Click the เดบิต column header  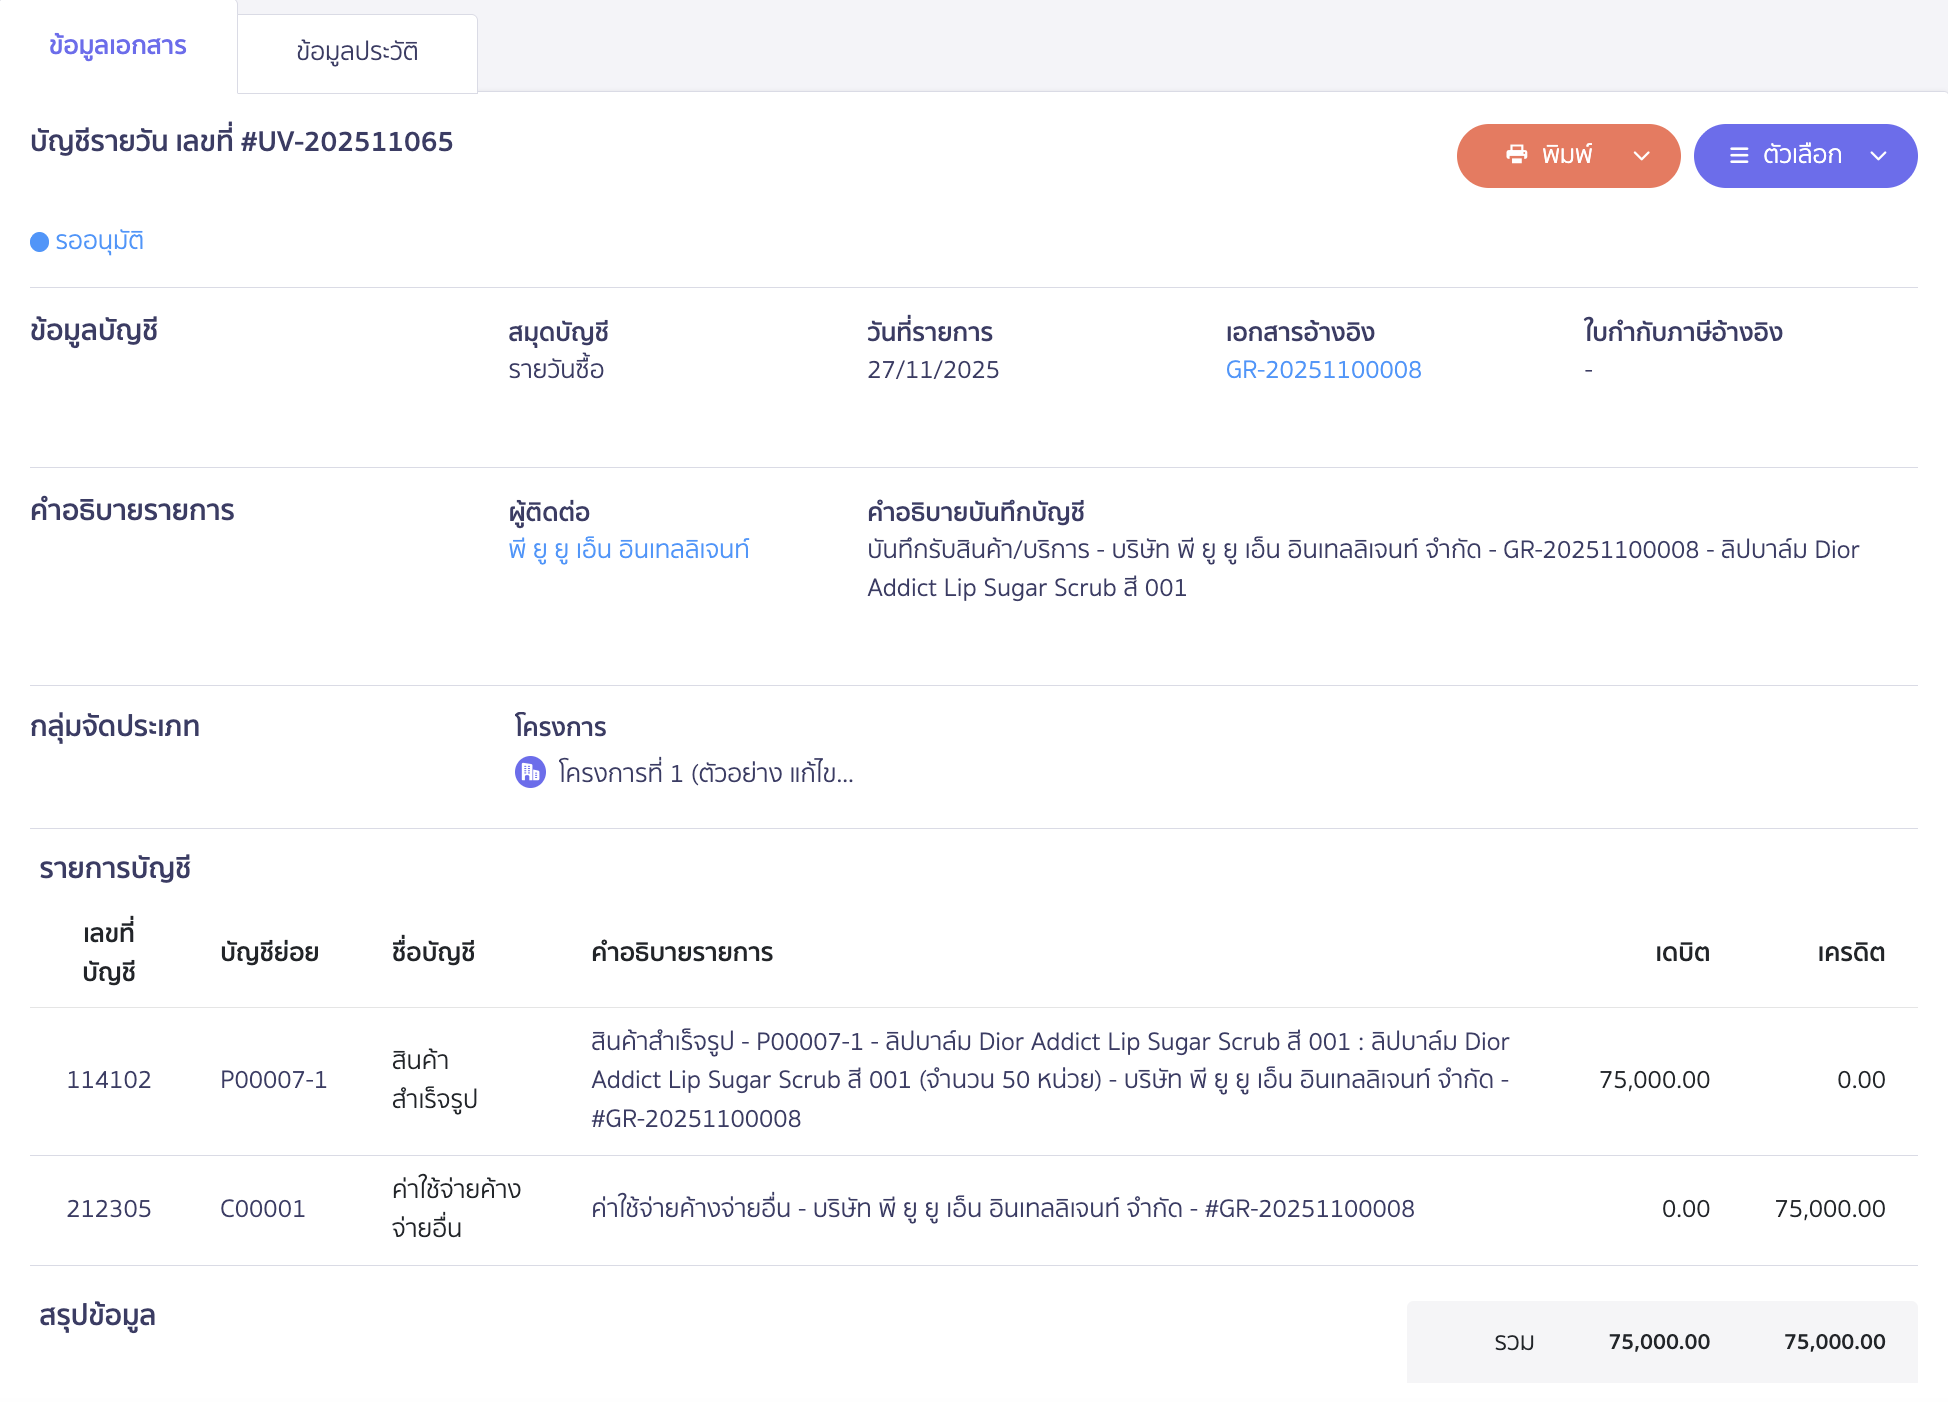(1681, 953)
